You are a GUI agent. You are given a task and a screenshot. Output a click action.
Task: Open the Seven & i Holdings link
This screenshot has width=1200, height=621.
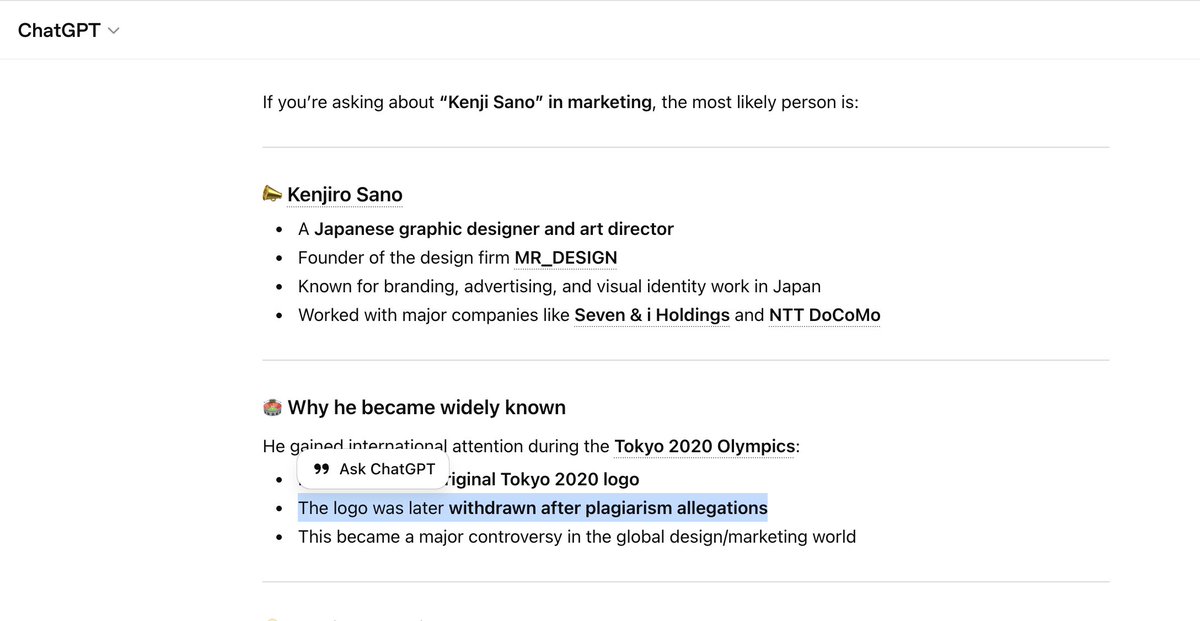pyautogui.click(x=652, y=315)
